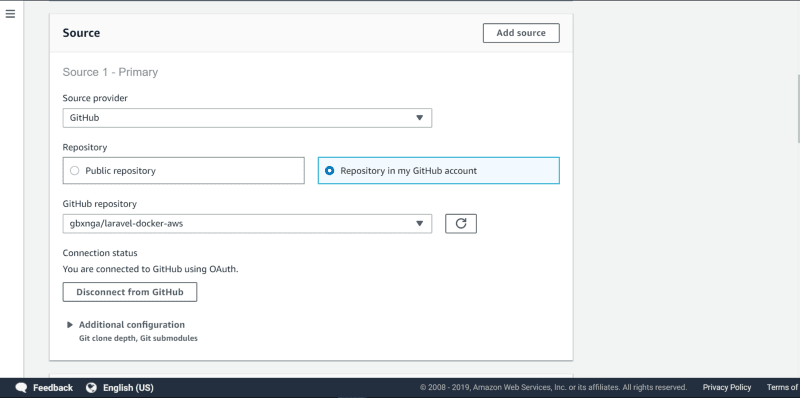The image size is (800, 398).
Task: Open the Terms of Use link
Action: click(783, 387)
